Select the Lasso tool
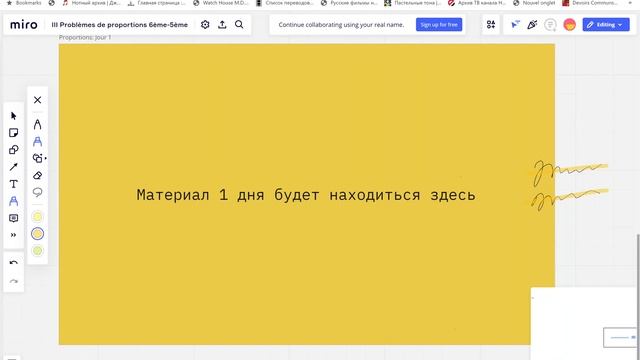Viewport: 640px width, 360px height. [x=38, y=192]
